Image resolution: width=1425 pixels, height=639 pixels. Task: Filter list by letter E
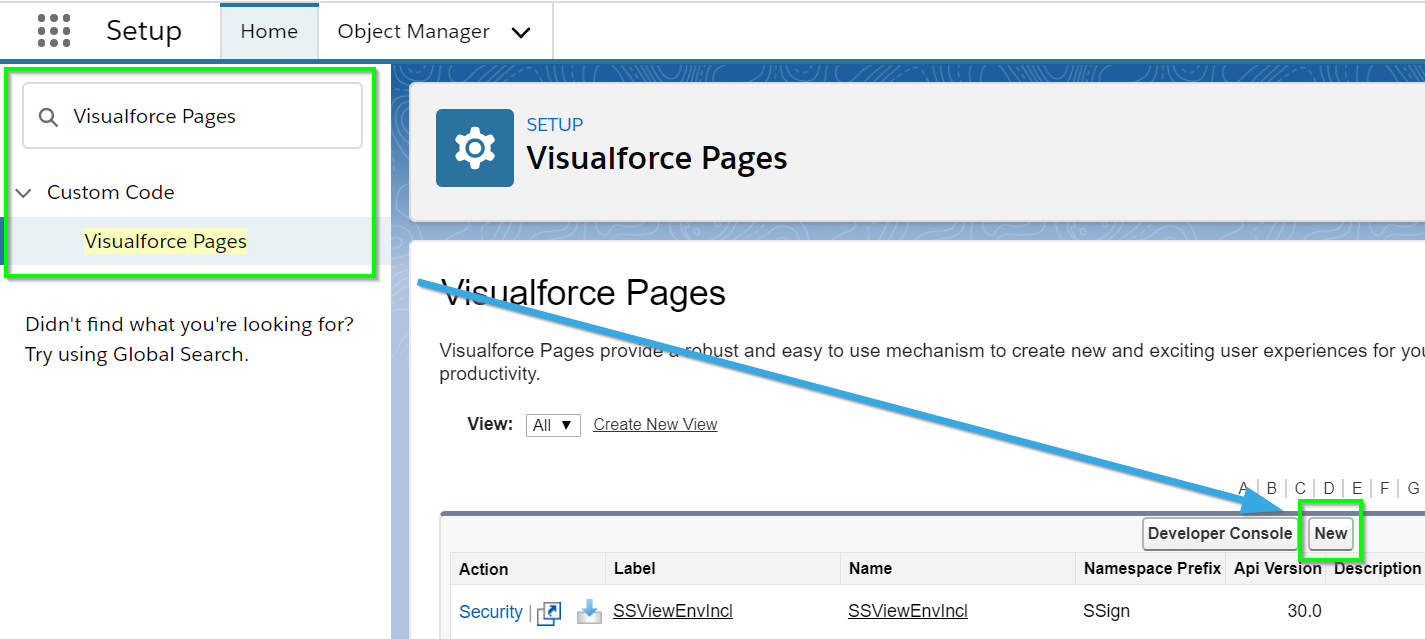coord(1357,488)
